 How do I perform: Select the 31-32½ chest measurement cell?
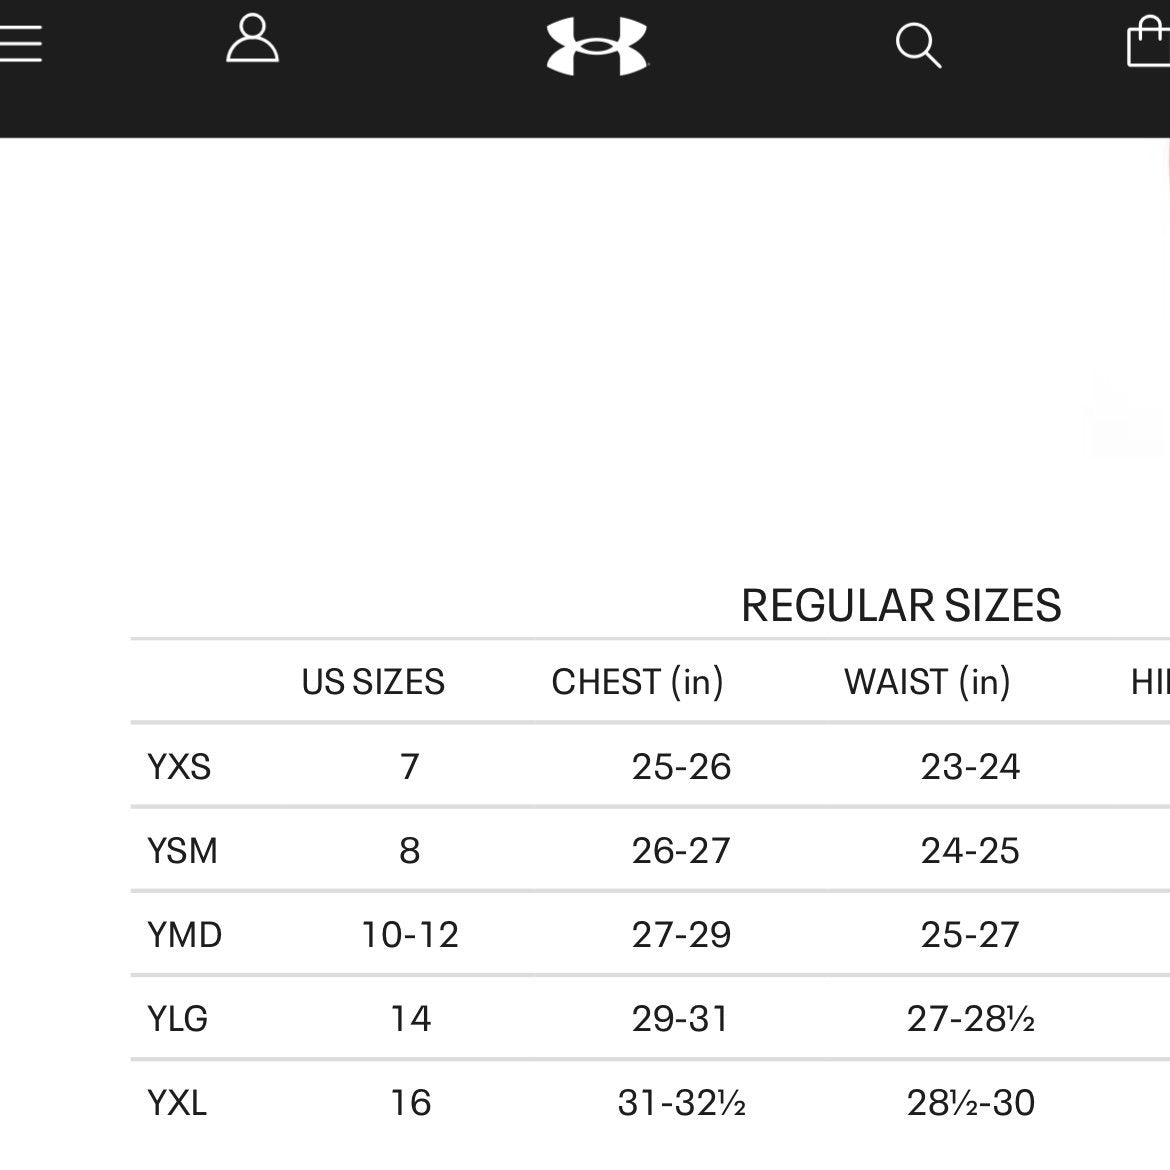(681, 1103)
